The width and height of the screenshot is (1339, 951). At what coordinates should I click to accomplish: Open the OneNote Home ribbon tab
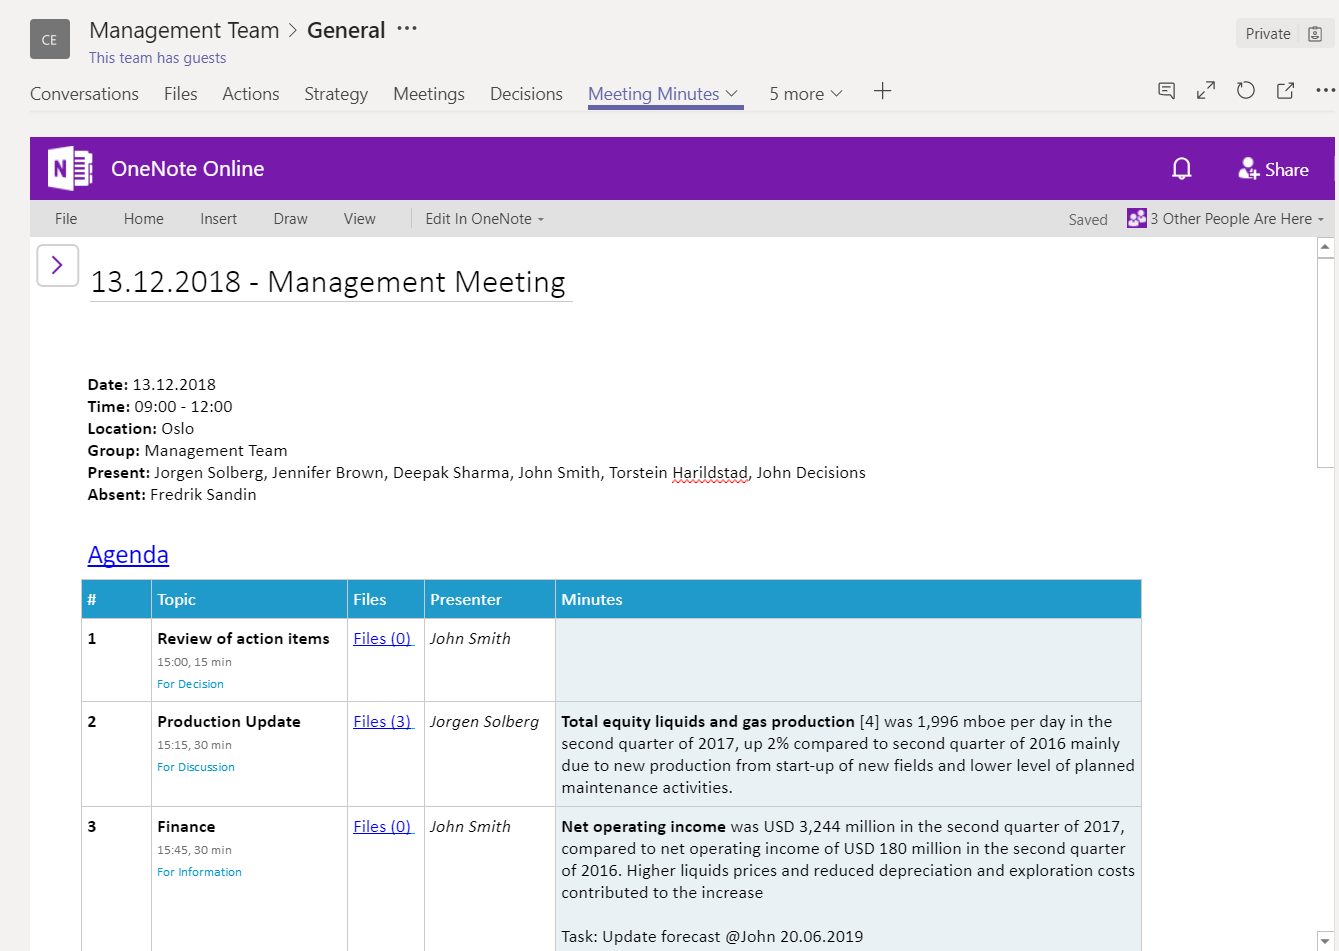click(144, 219)
